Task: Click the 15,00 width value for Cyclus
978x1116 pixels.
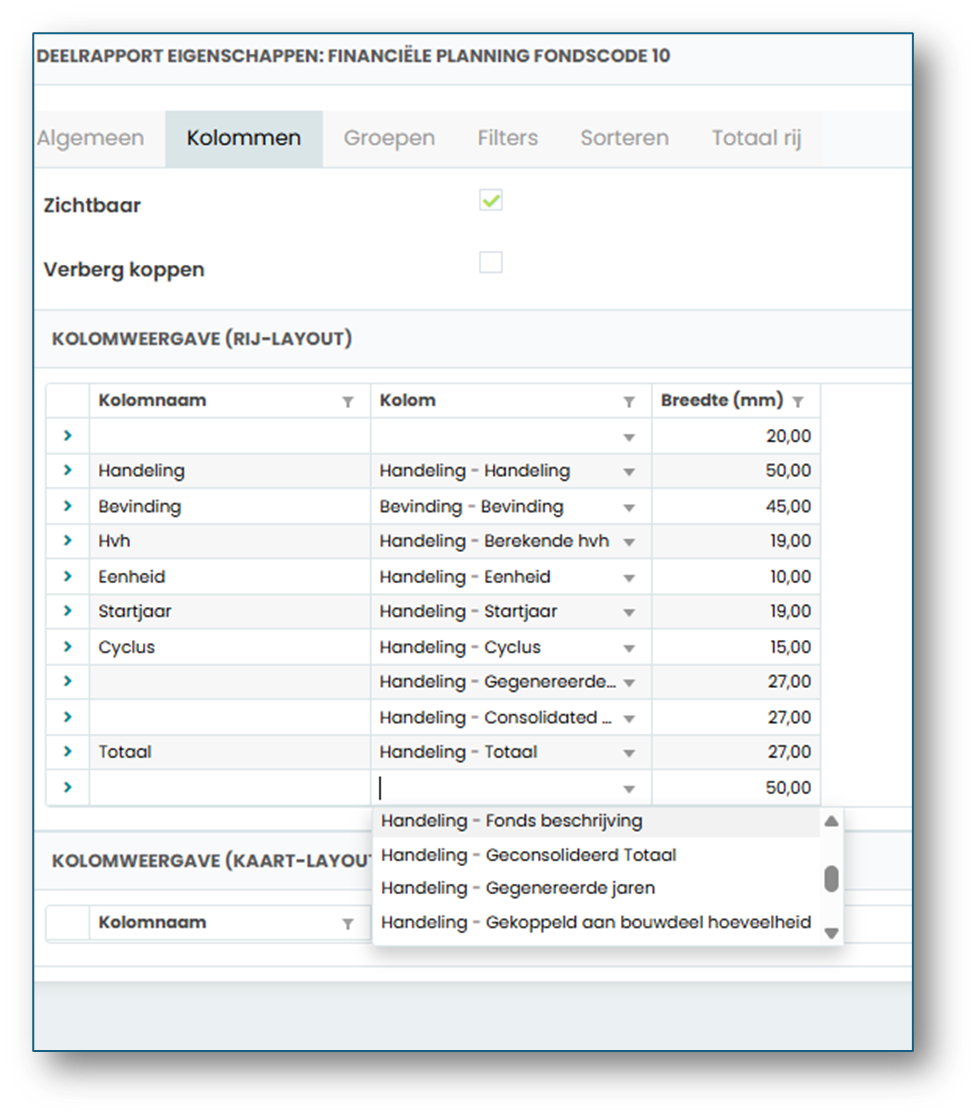Action: 736,647
